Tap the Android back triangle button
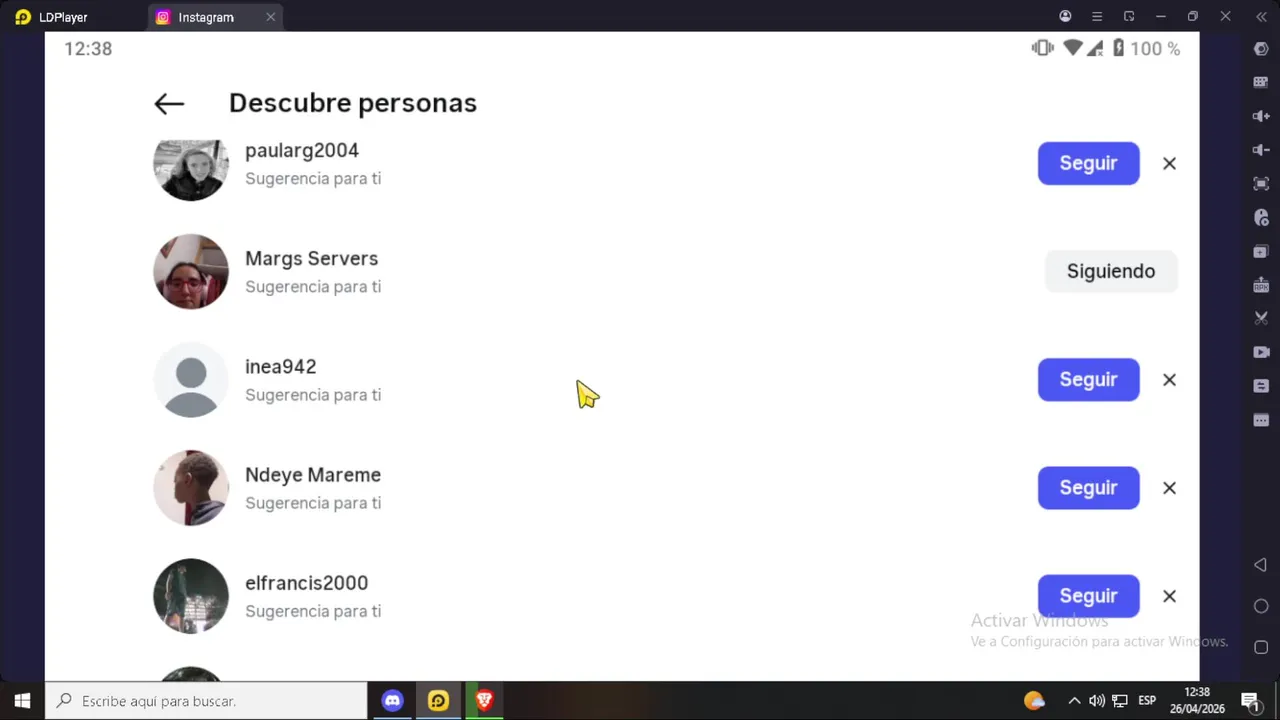 tap(1260, 565)
